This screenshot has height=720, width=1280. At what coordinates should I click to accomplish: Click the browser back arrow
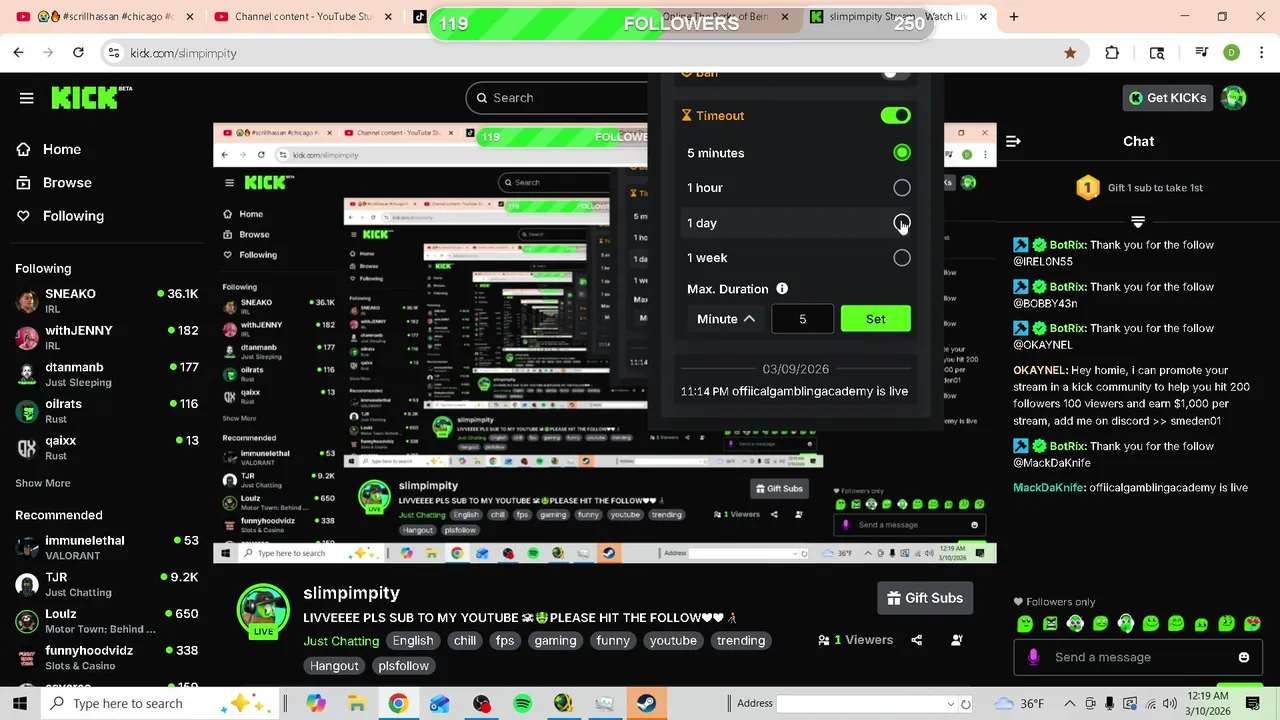point(19,53)
